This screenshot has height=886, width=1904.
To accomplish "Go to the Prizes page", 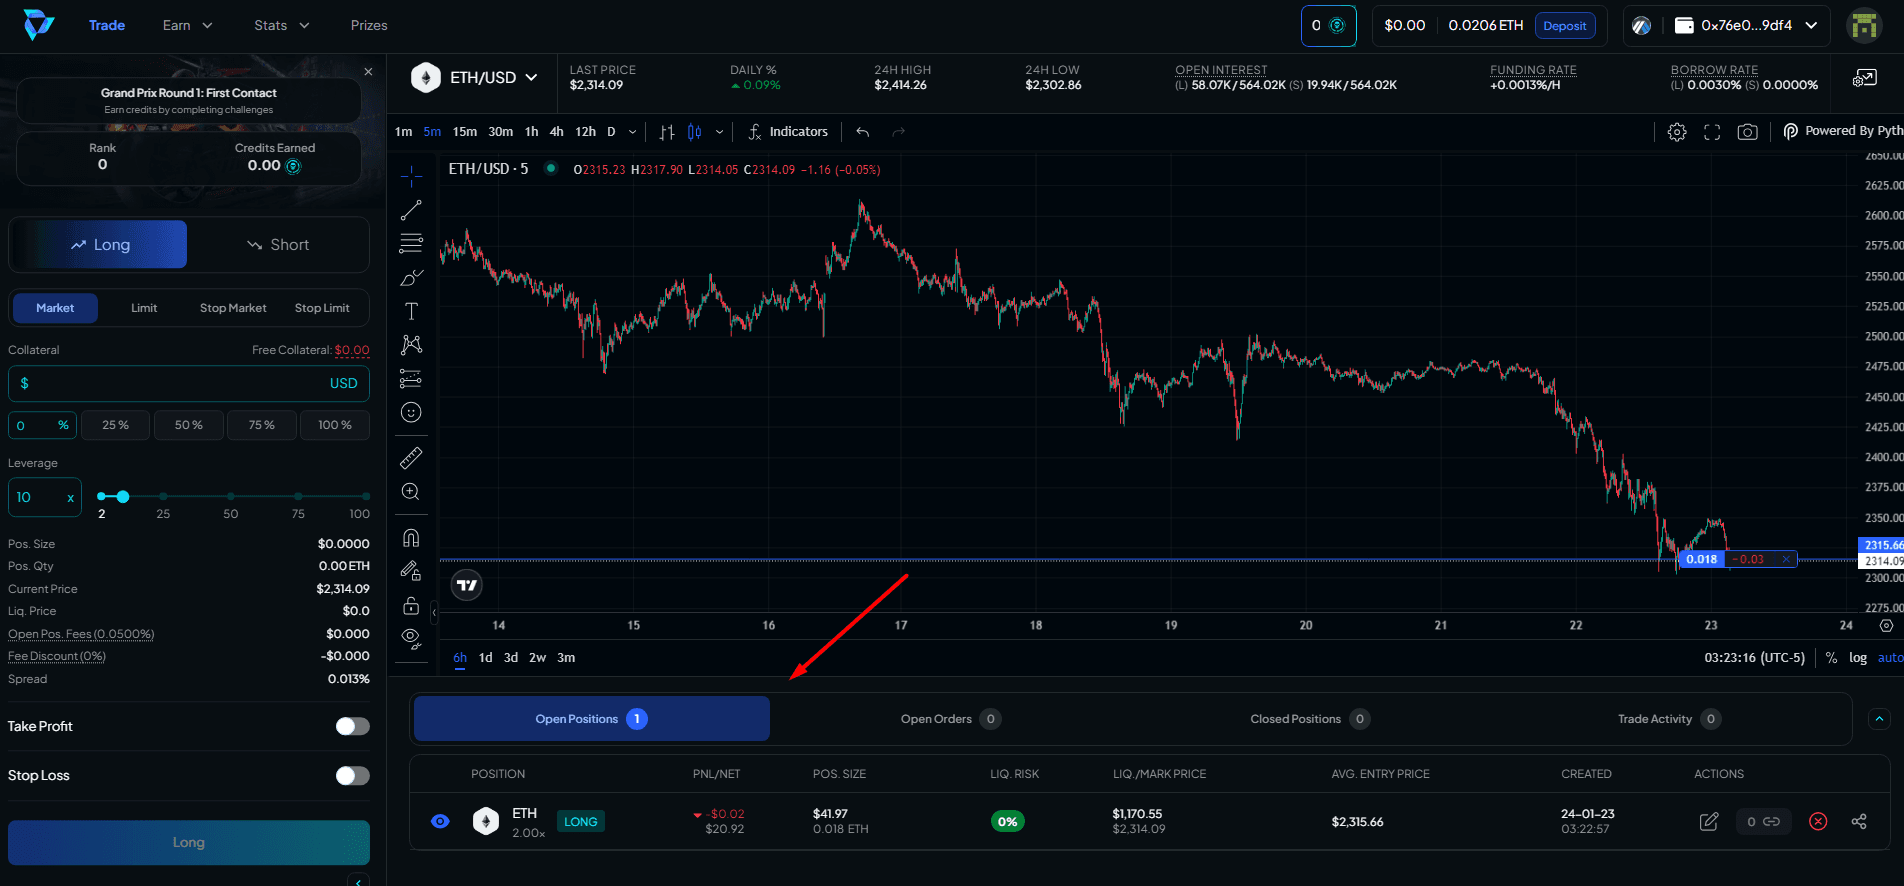I will (369, 25).
